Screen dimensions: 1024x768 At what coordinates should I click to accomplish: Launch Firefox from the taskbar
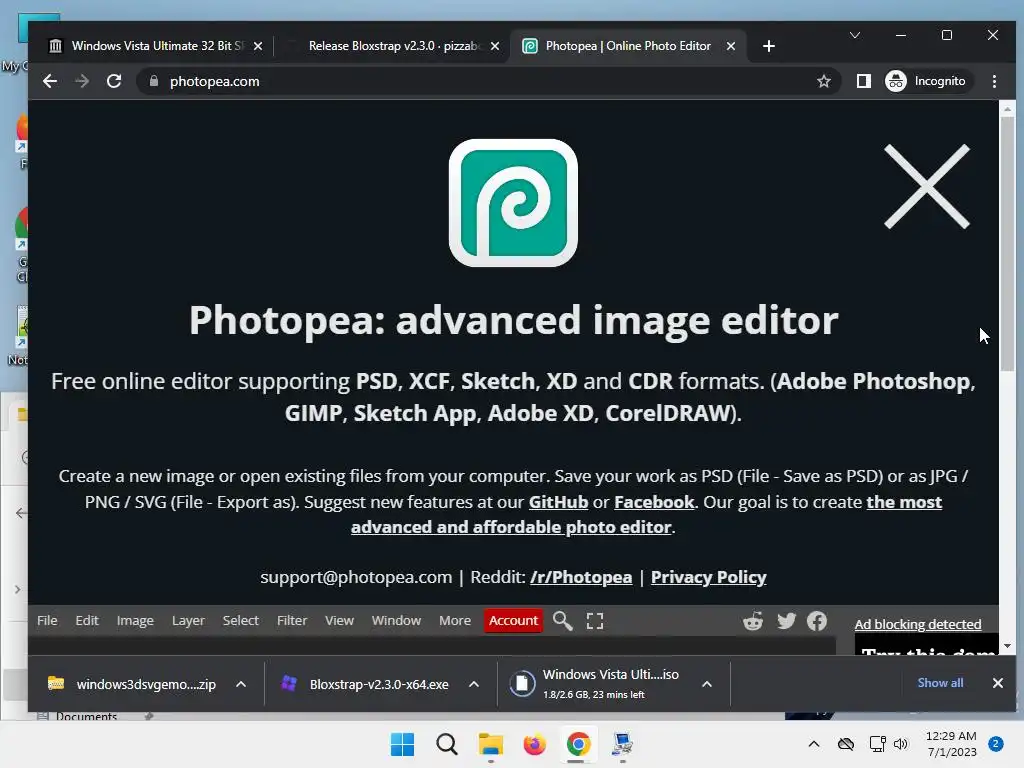coord(534,744)
